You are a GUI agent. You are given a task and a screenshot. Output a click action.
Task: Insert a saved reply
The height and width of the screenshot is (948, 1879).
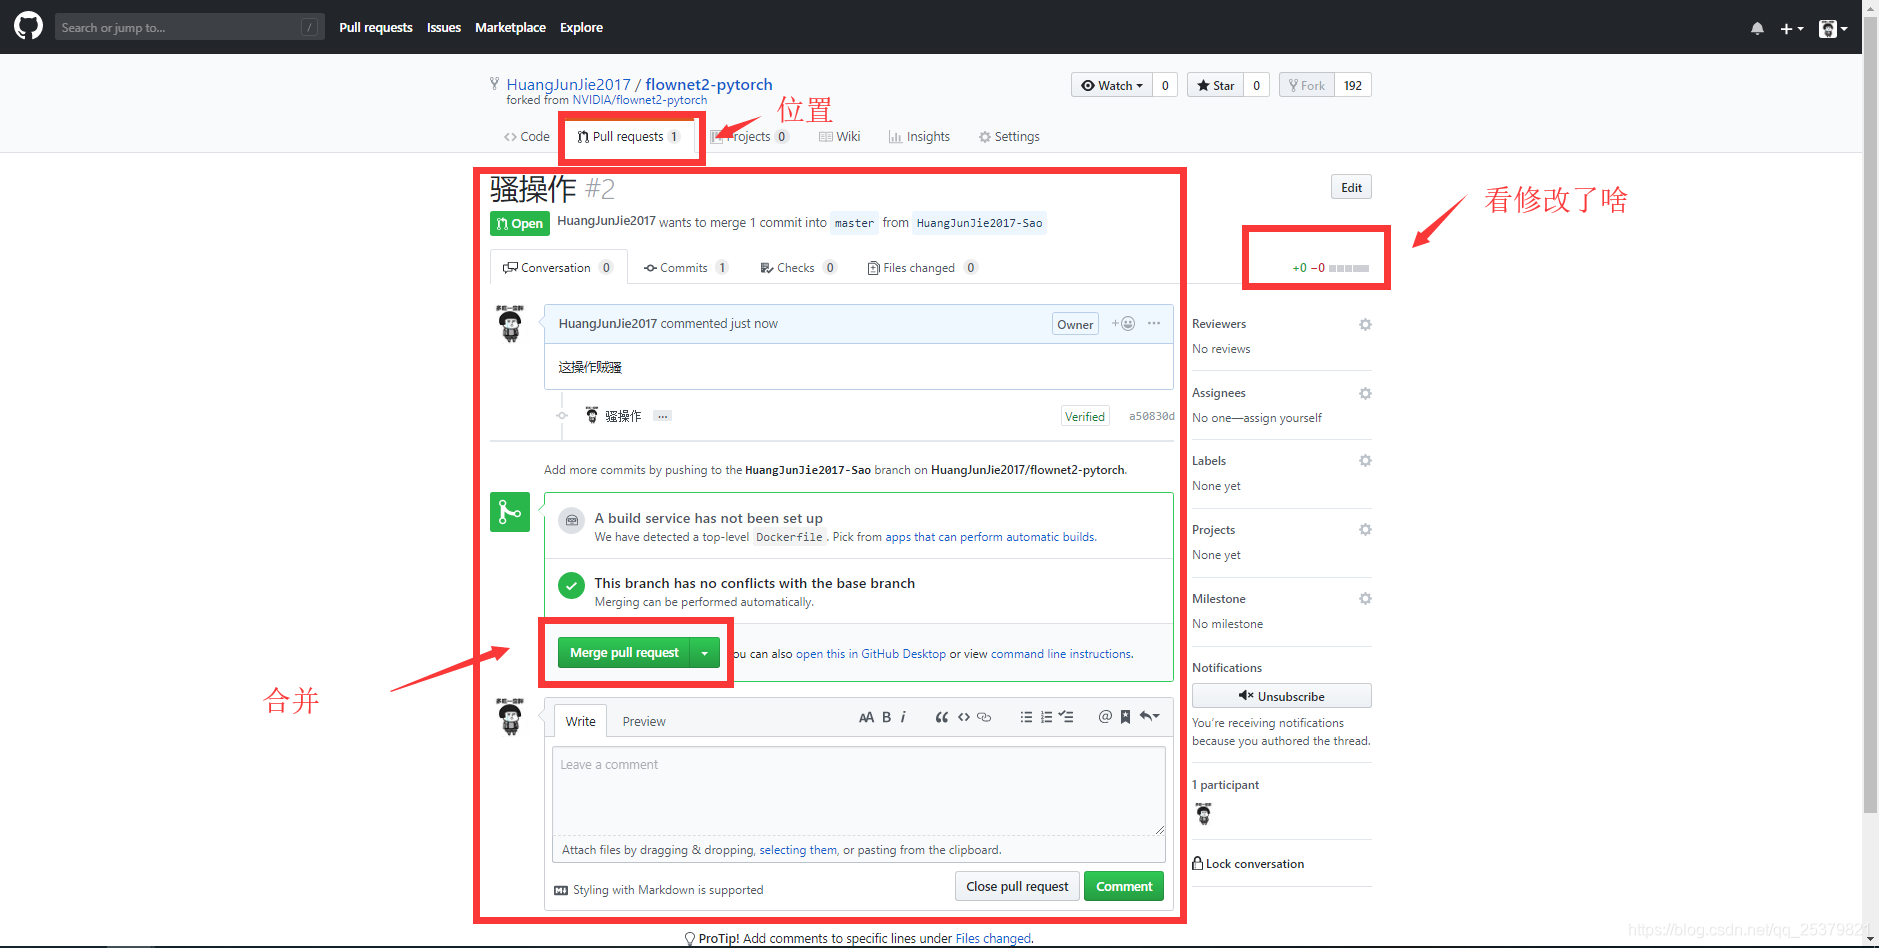tap(1149, 717)
